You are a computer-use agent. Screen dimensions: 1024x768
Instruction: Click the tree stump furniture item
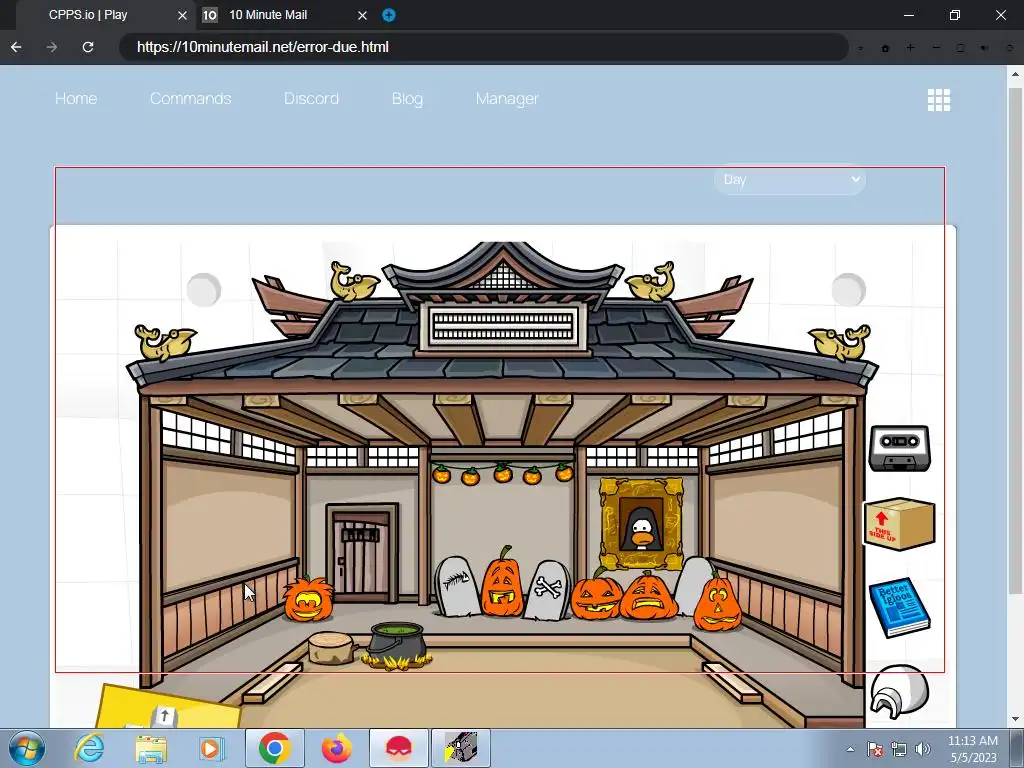click(x=332, y=648)
